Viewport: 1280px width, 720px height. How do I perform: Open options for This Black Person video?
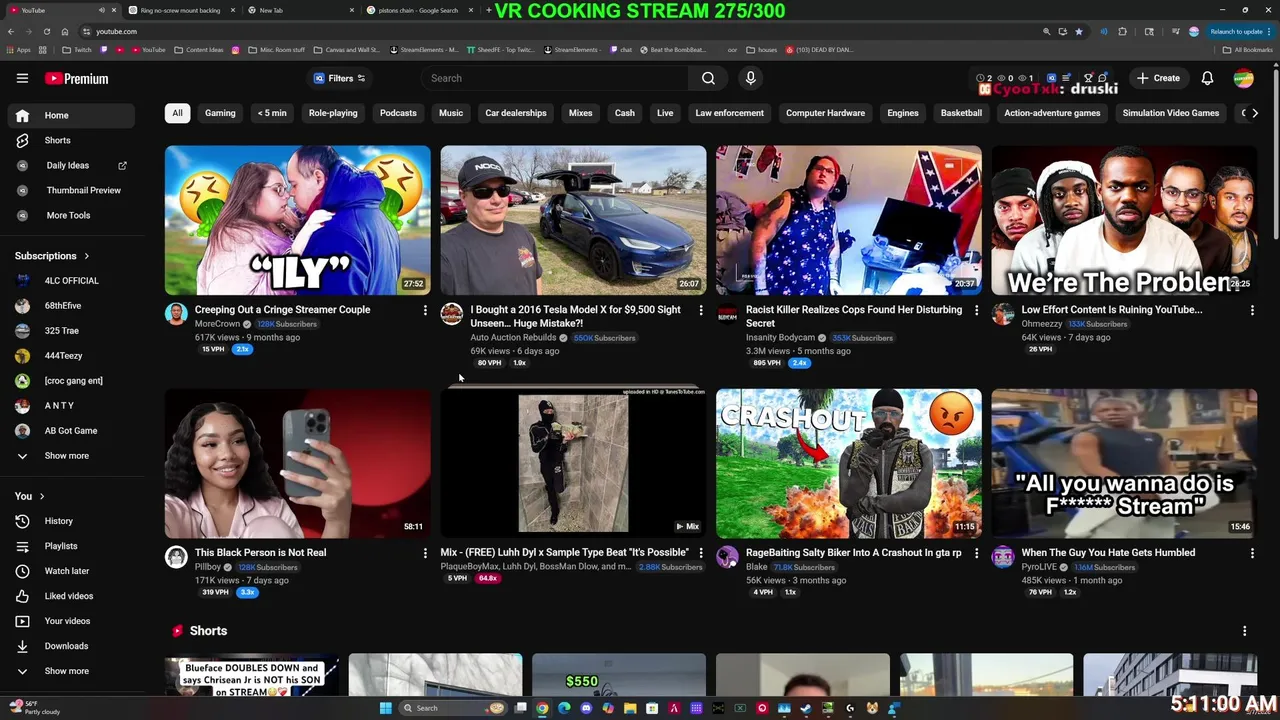425,553
